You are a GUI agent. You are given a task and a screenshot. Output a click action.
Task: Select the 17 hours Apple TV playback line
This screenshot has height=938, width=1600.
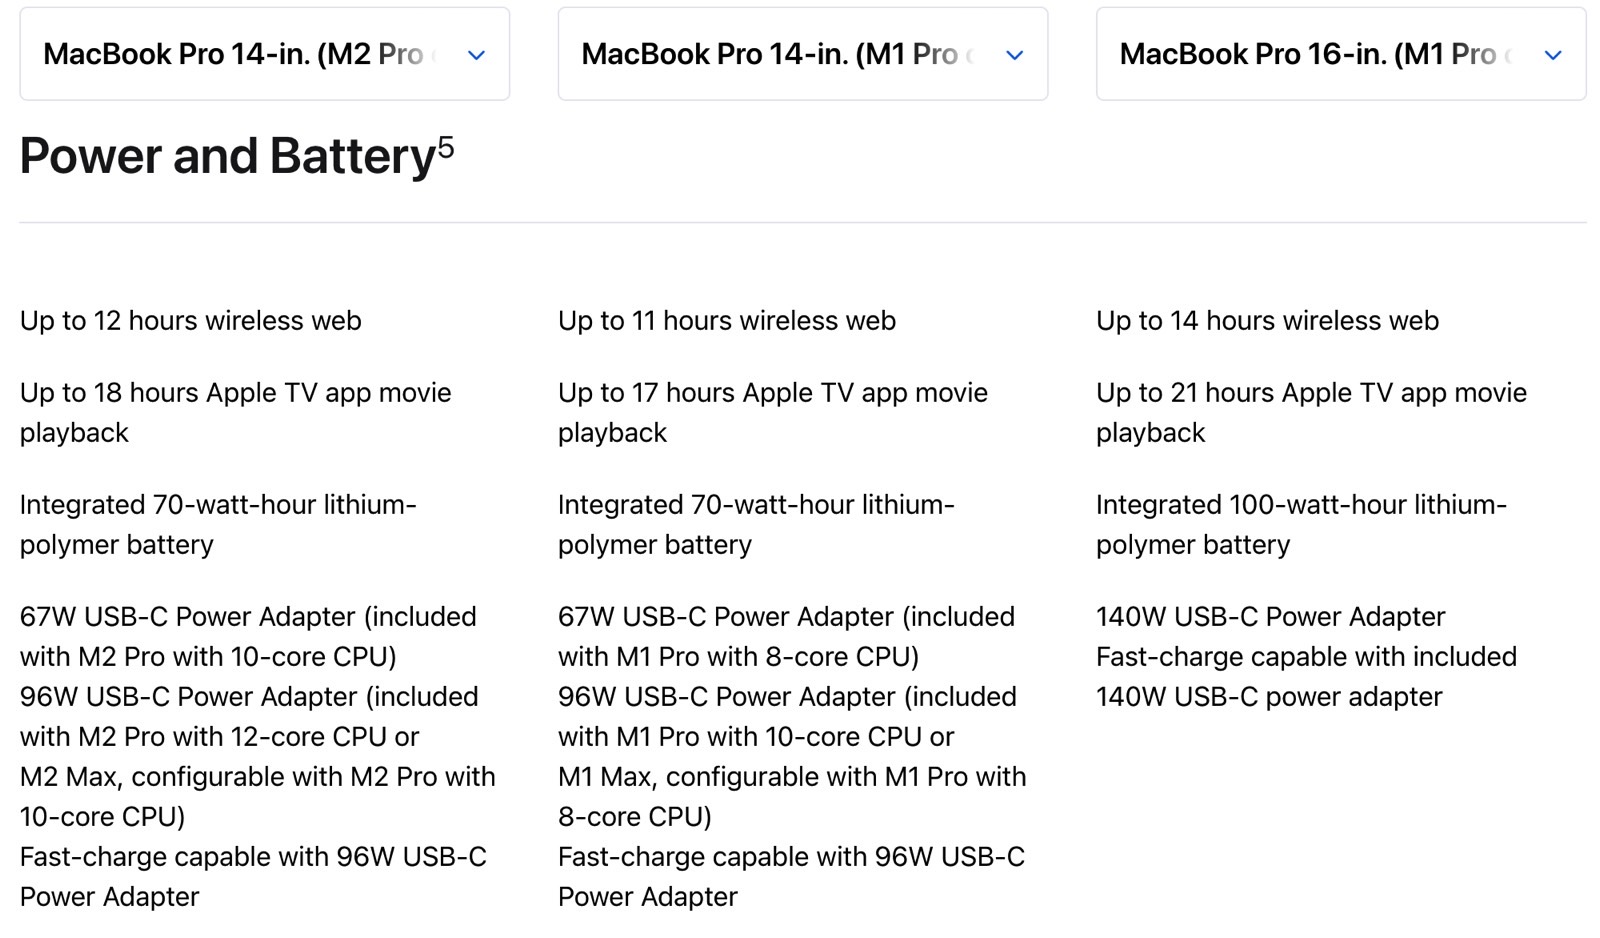(x=773, y=413)
